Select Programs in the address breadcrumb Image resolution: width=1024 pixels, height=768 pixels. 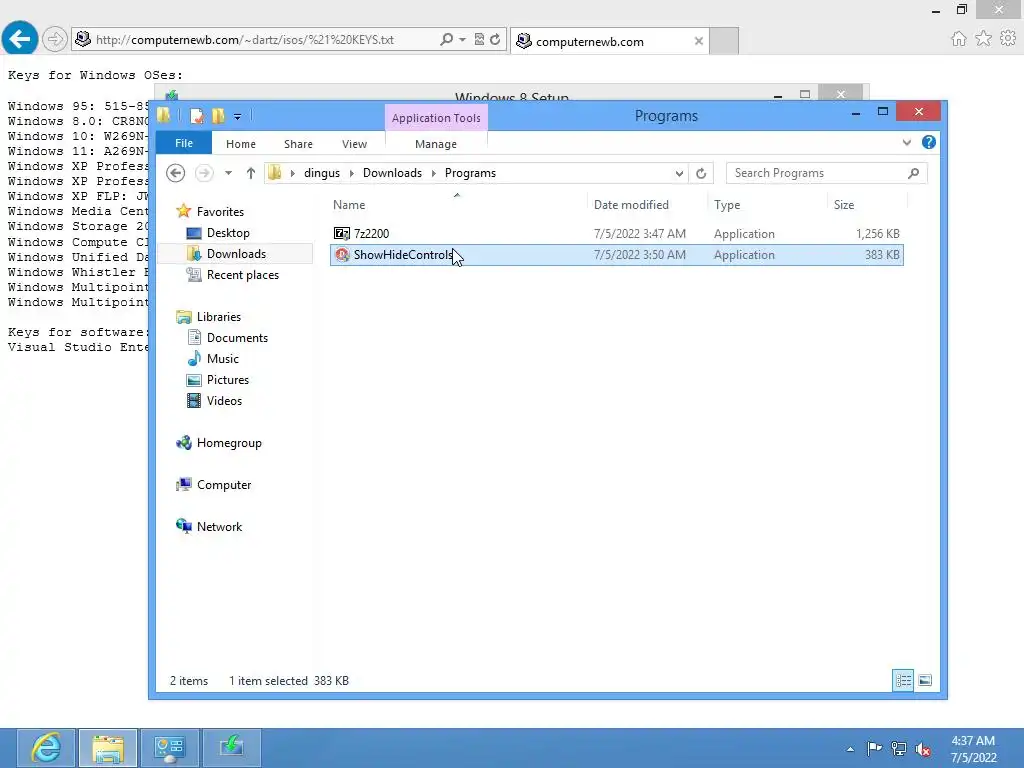pyautogui.click(x=470, y=173)
